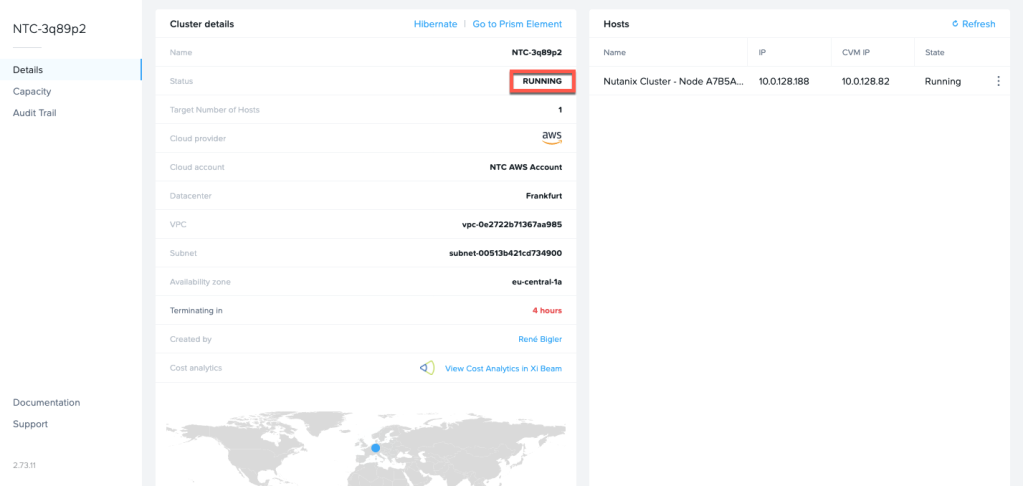The height and width of the screenshot is (486, 1023).
Task: Click CVM IP 10.0.128.82
Action: [x=865, y=82]
